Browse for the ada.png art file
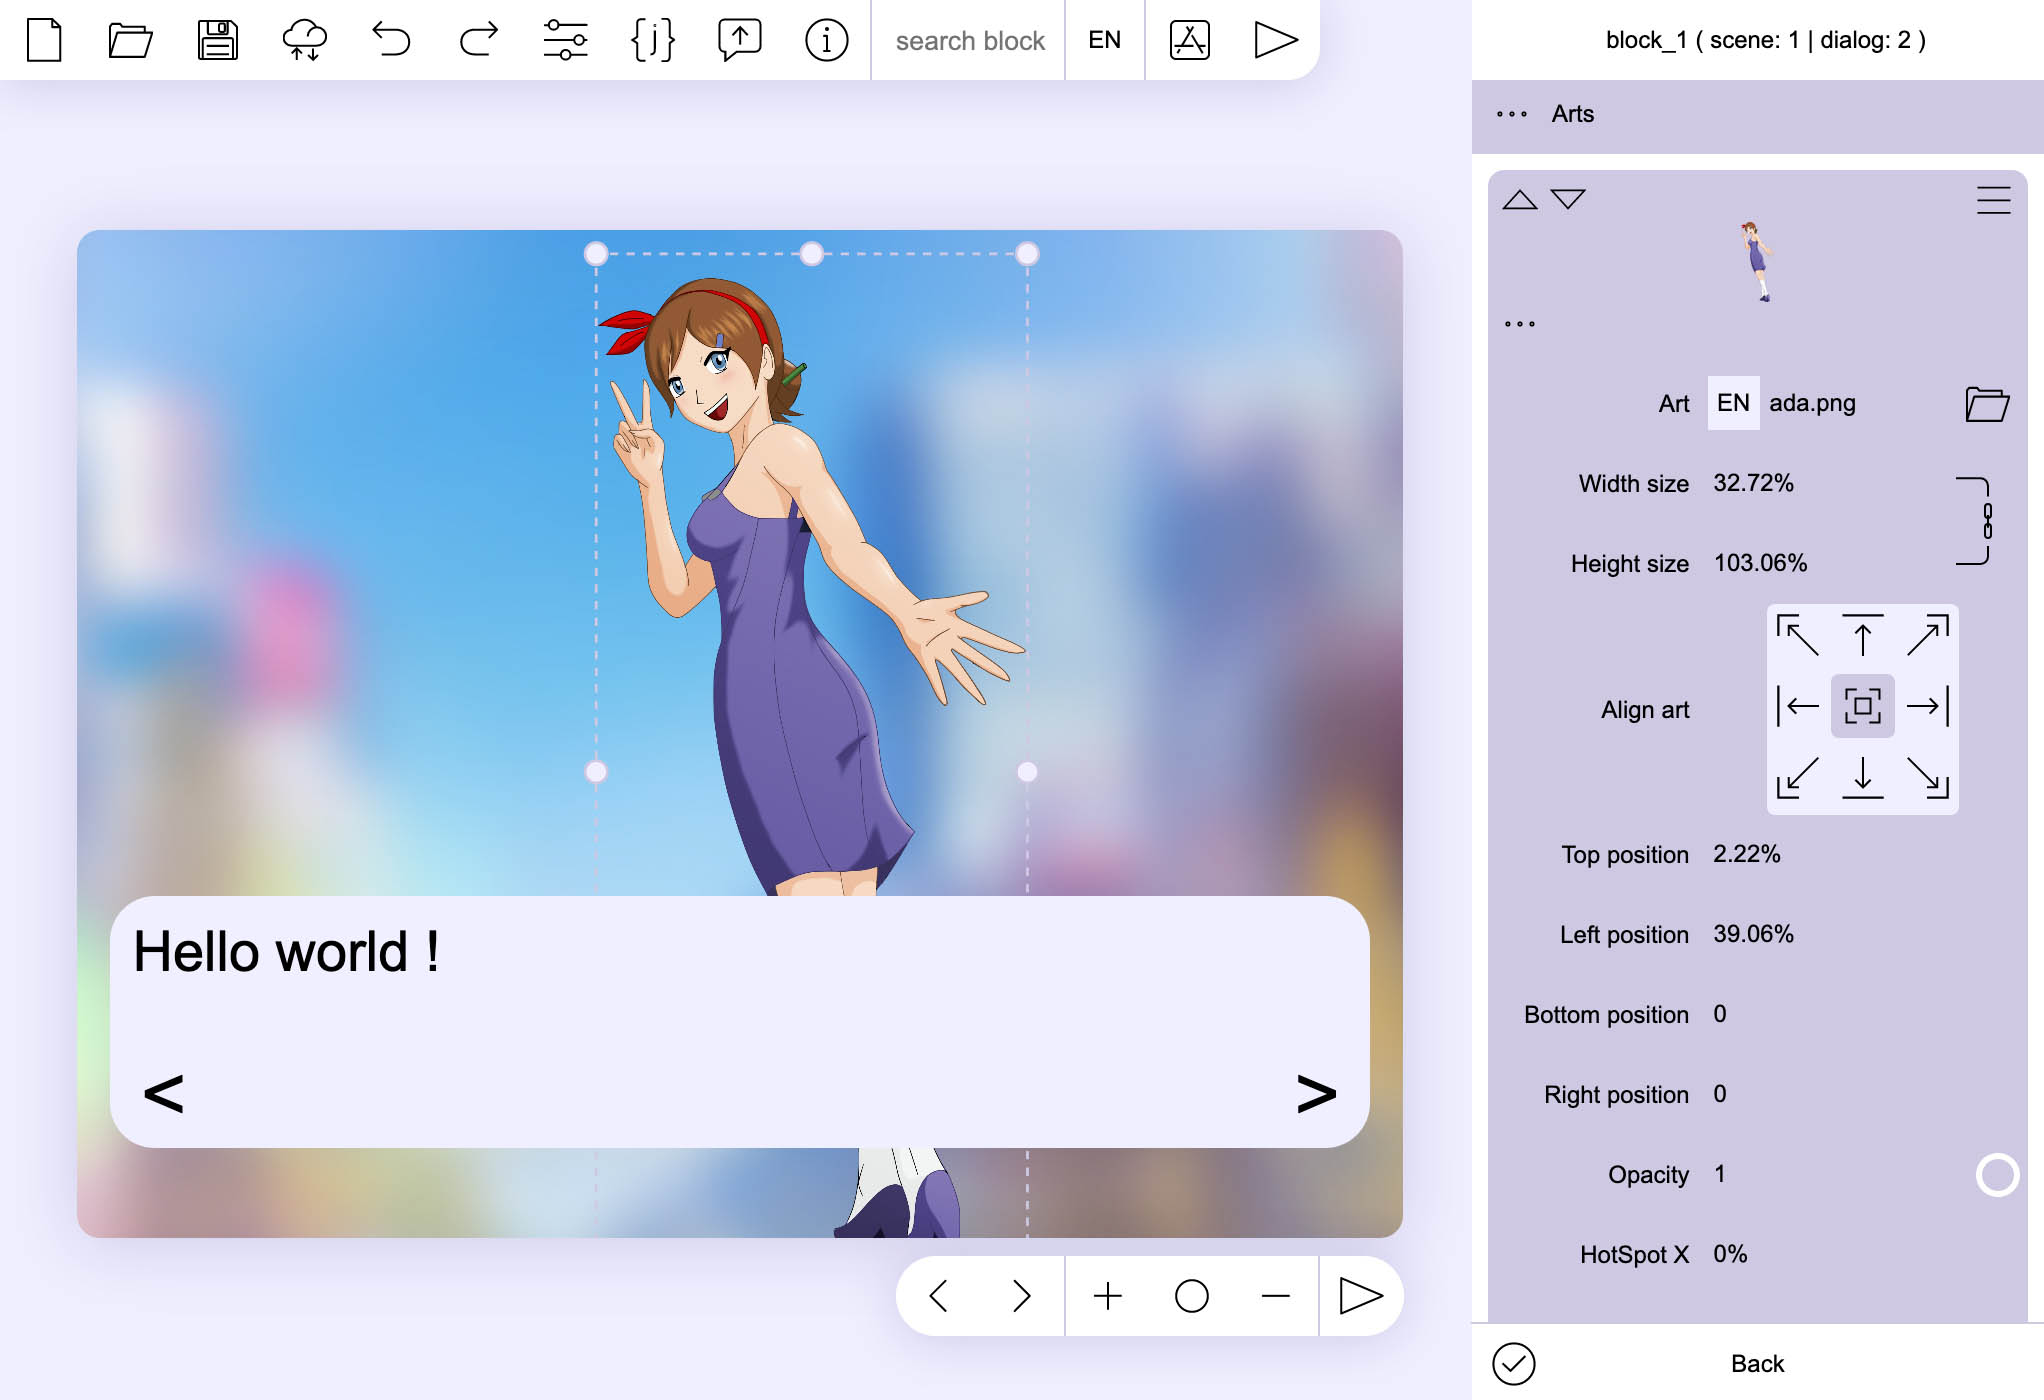The width and height of the screenshot is (2044, 1400). click(1986, 404)
